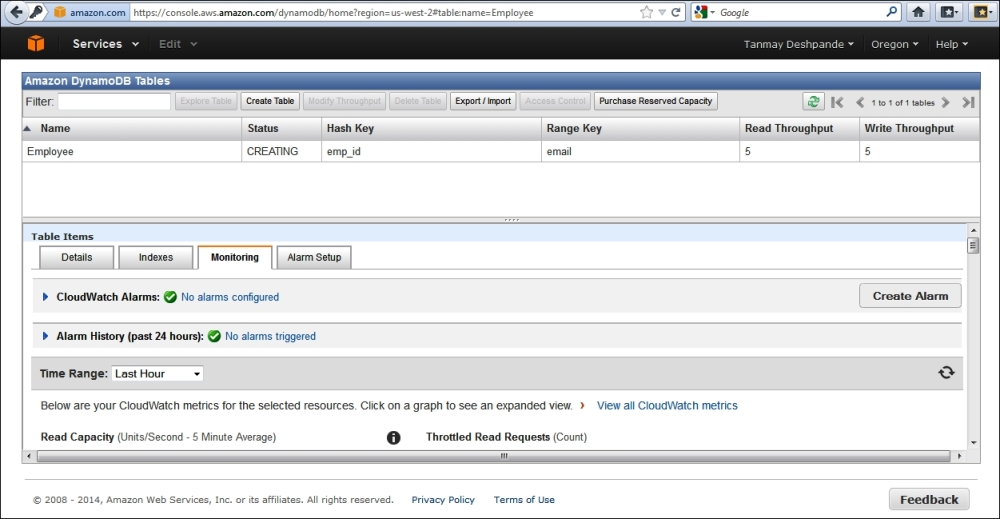This screenshot has height=519, width=1000.
Task: Switch to the Details tab
Action: click(77, 258)
